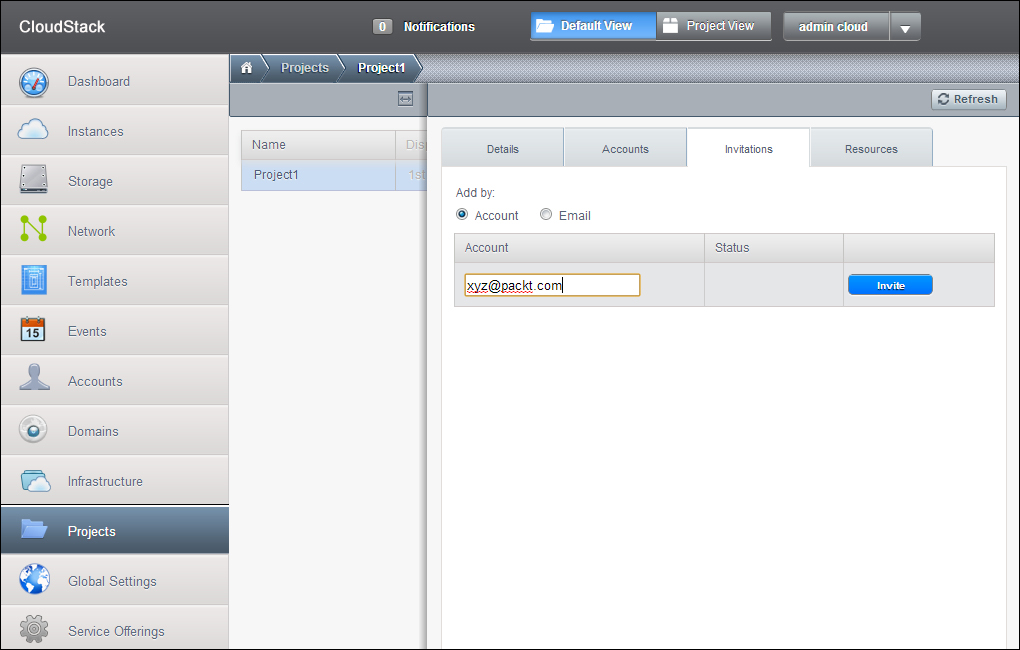Open the Notifications list
Screen dimensions: 1020x650
424,27
